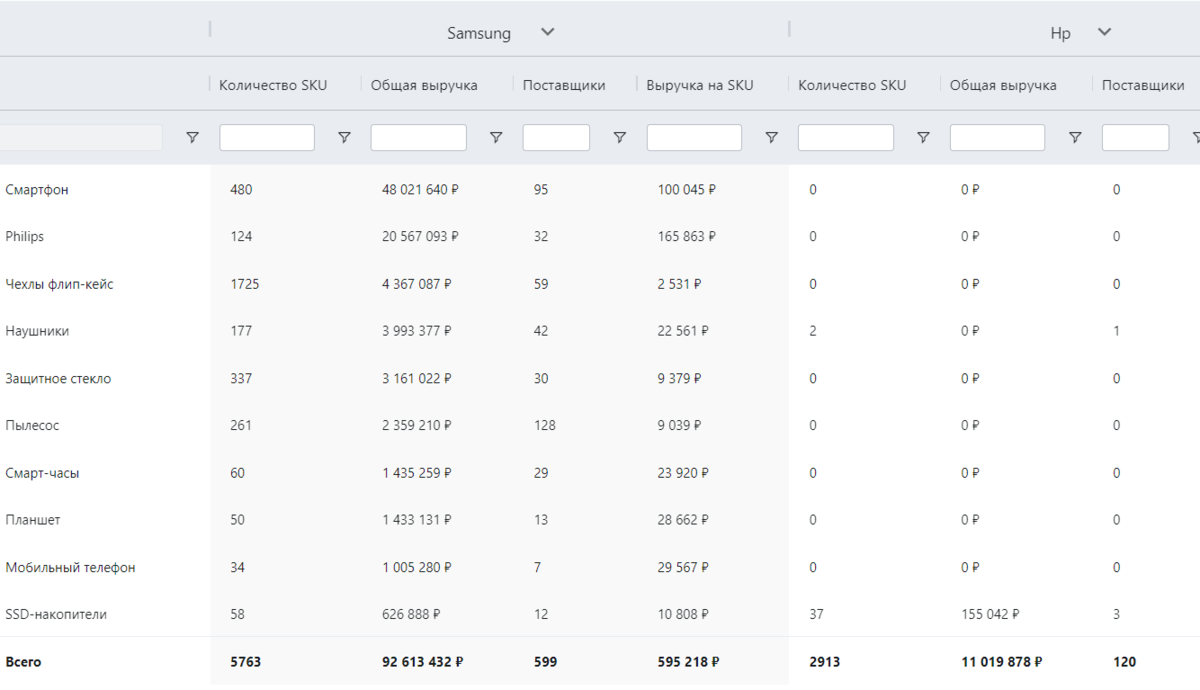Click revenue value 1 433 131 ₽

[x=417, y=520]
